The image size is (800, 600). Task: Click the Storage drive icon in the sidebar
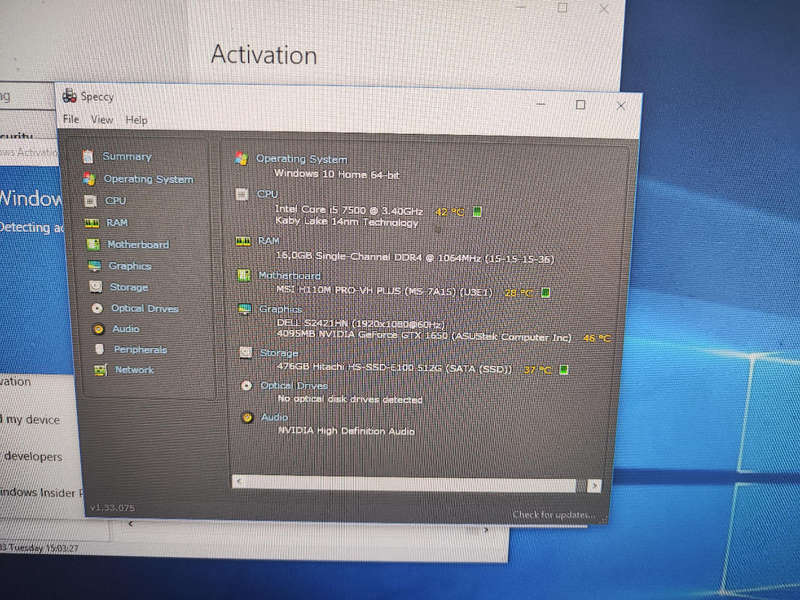pyautogui.click(x=96, y=287)
